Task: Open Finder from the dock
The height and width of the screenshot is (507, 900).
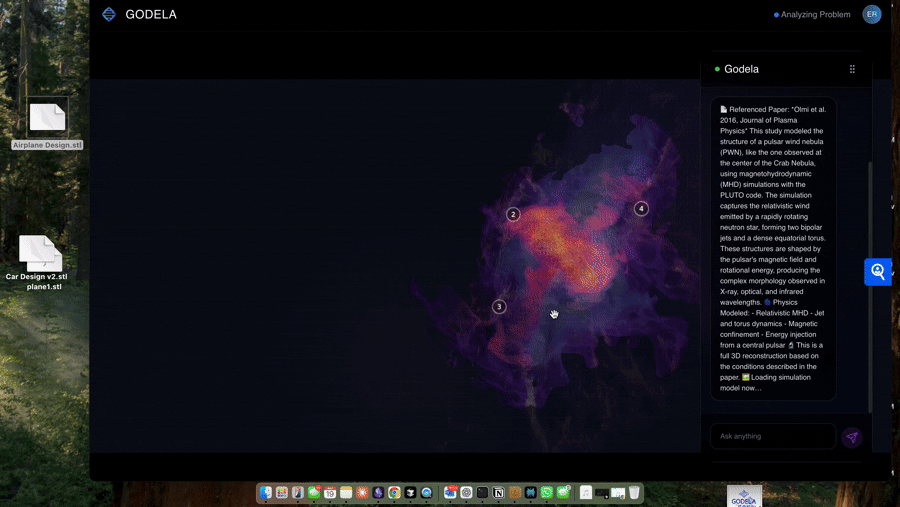Action: coord(266,493)
